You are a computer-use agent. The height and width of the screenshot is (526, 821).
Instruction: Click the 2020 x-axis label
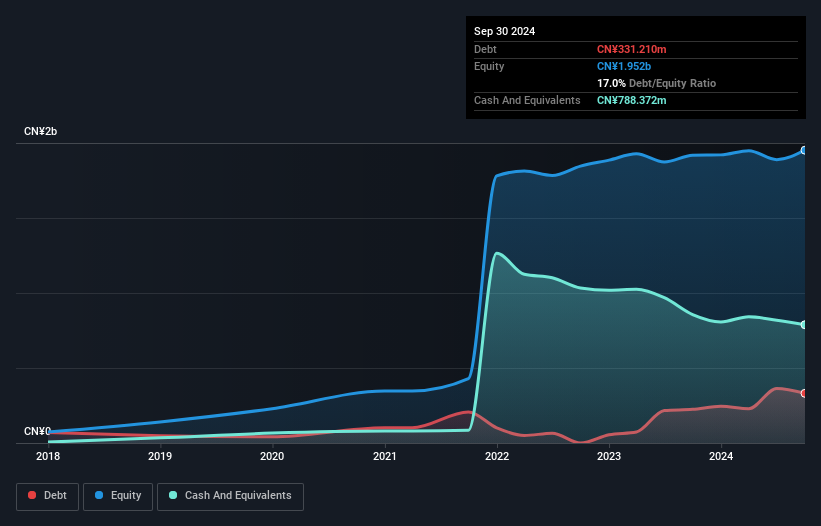(272, 456)
